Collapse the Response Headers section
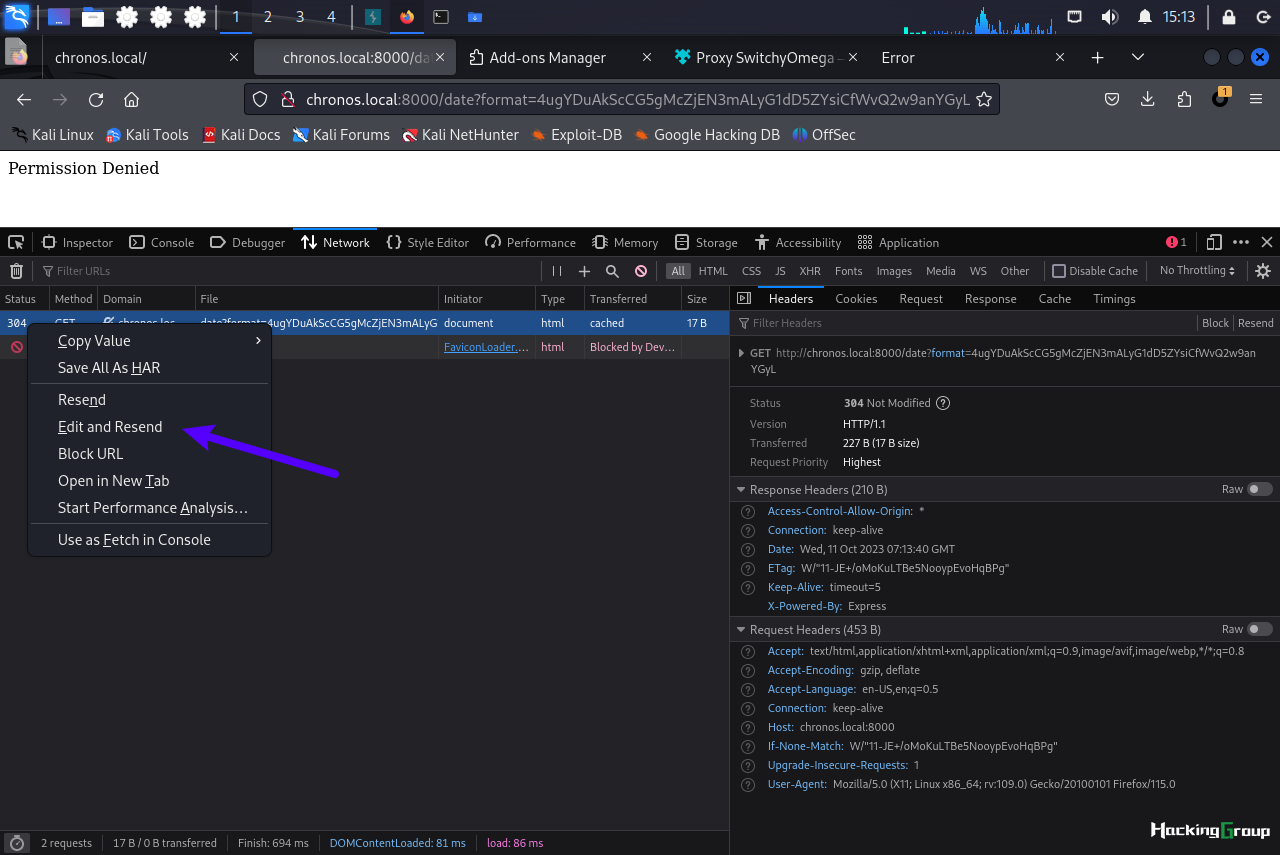 741,490
